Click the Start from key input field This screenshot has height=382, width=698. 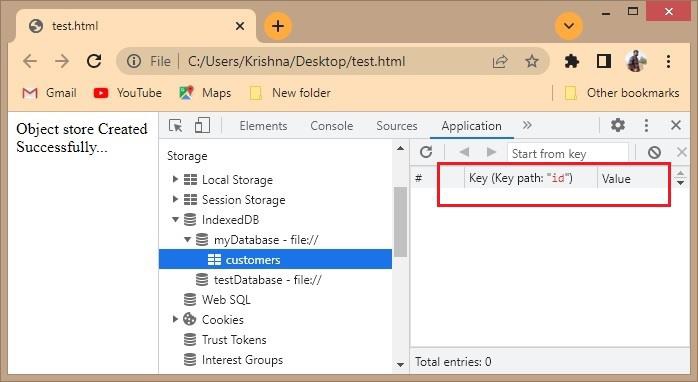(568, 153)
